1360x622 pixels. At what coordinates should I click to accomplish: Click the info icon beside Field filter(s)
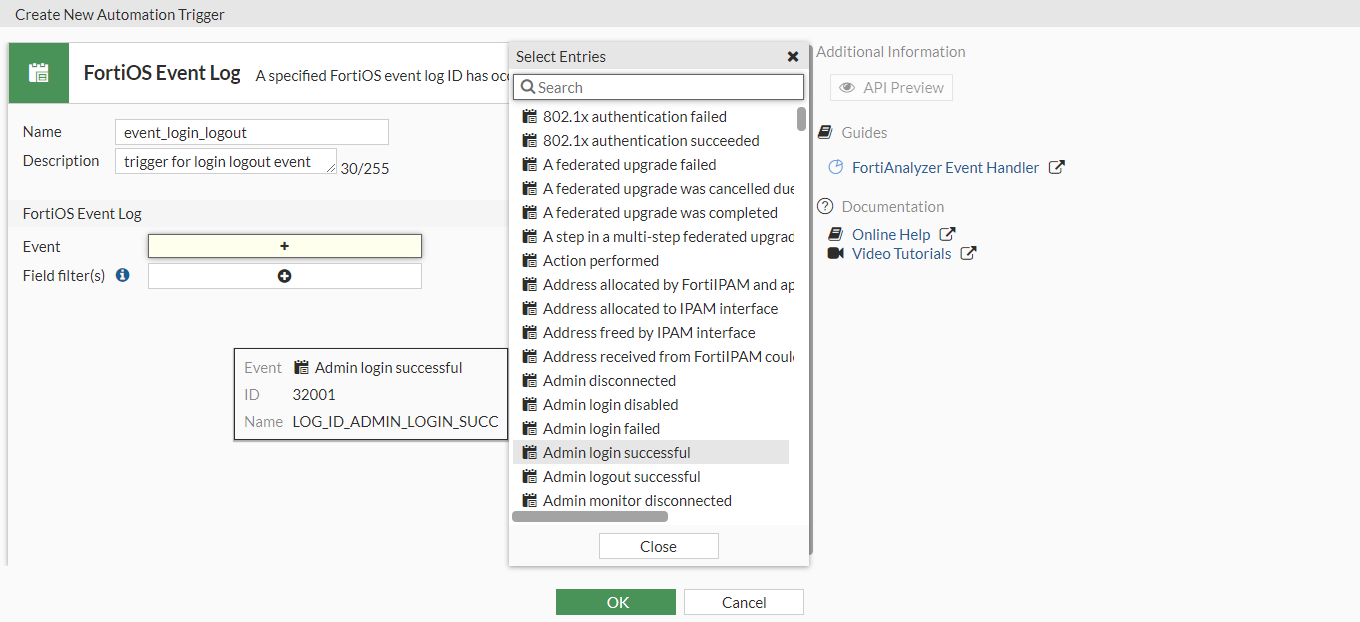pyautogui.click(x=122, y=276)
